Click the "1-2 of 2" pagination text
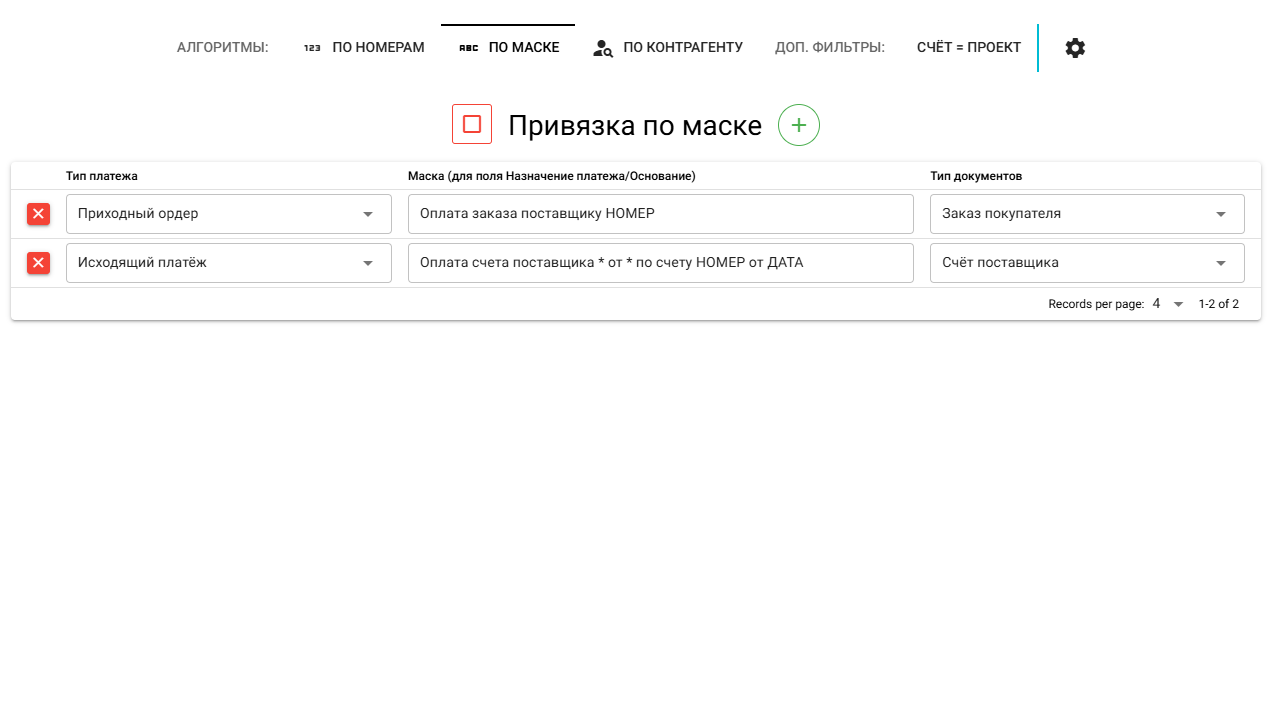The height and width of the screenshot is (720, 1280). pos(1218,304)
